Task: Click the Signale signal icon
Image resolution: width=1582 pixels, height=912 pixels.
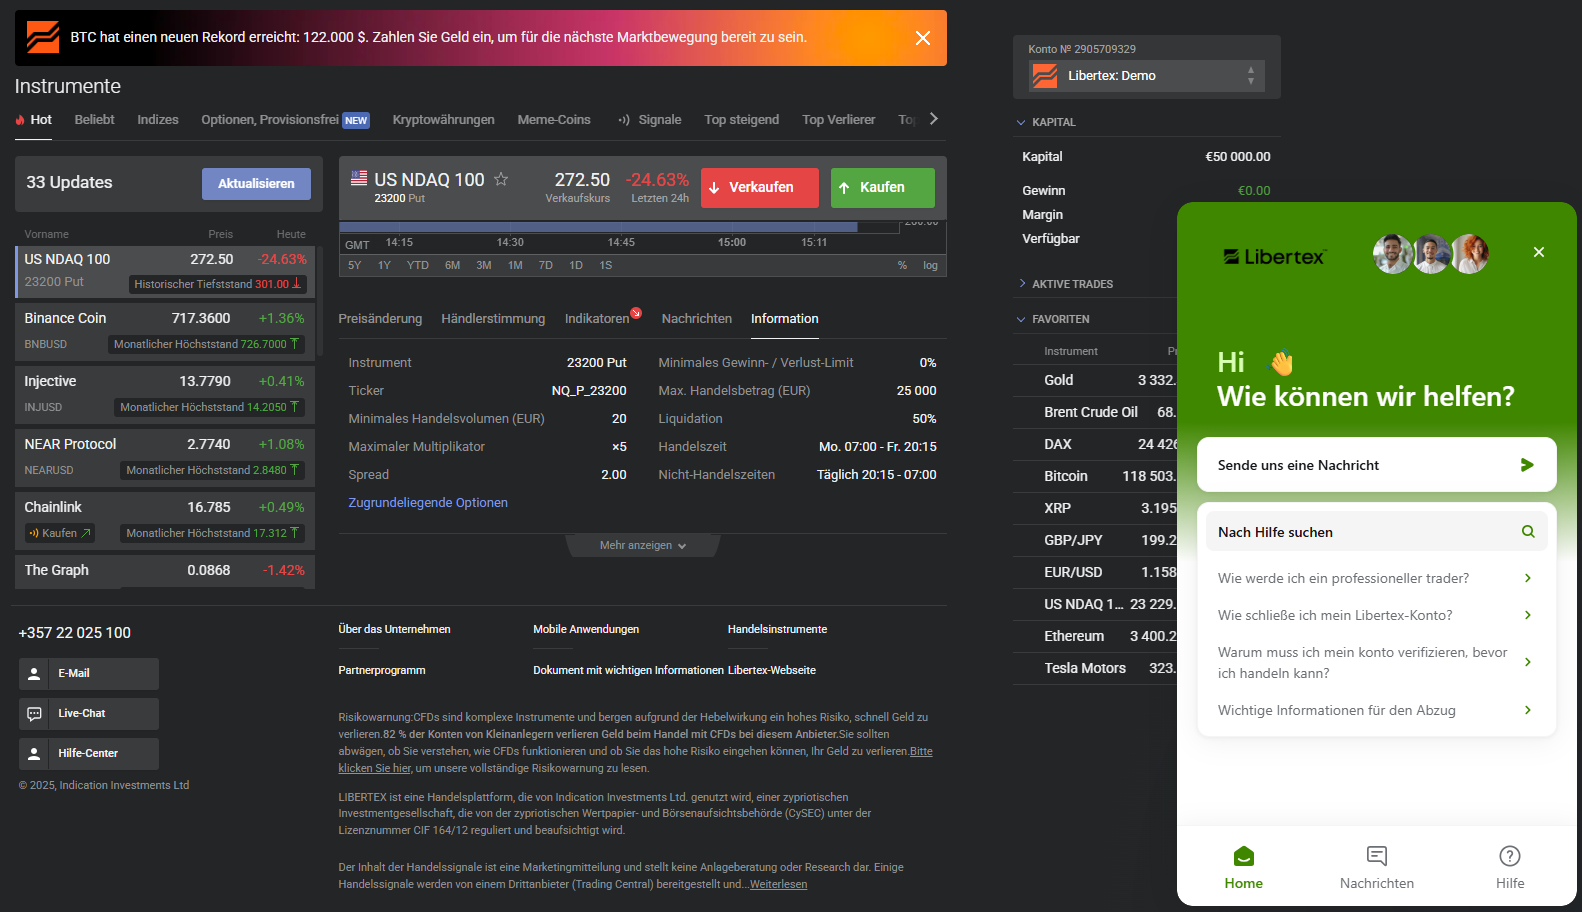Action: pos(624,120)
